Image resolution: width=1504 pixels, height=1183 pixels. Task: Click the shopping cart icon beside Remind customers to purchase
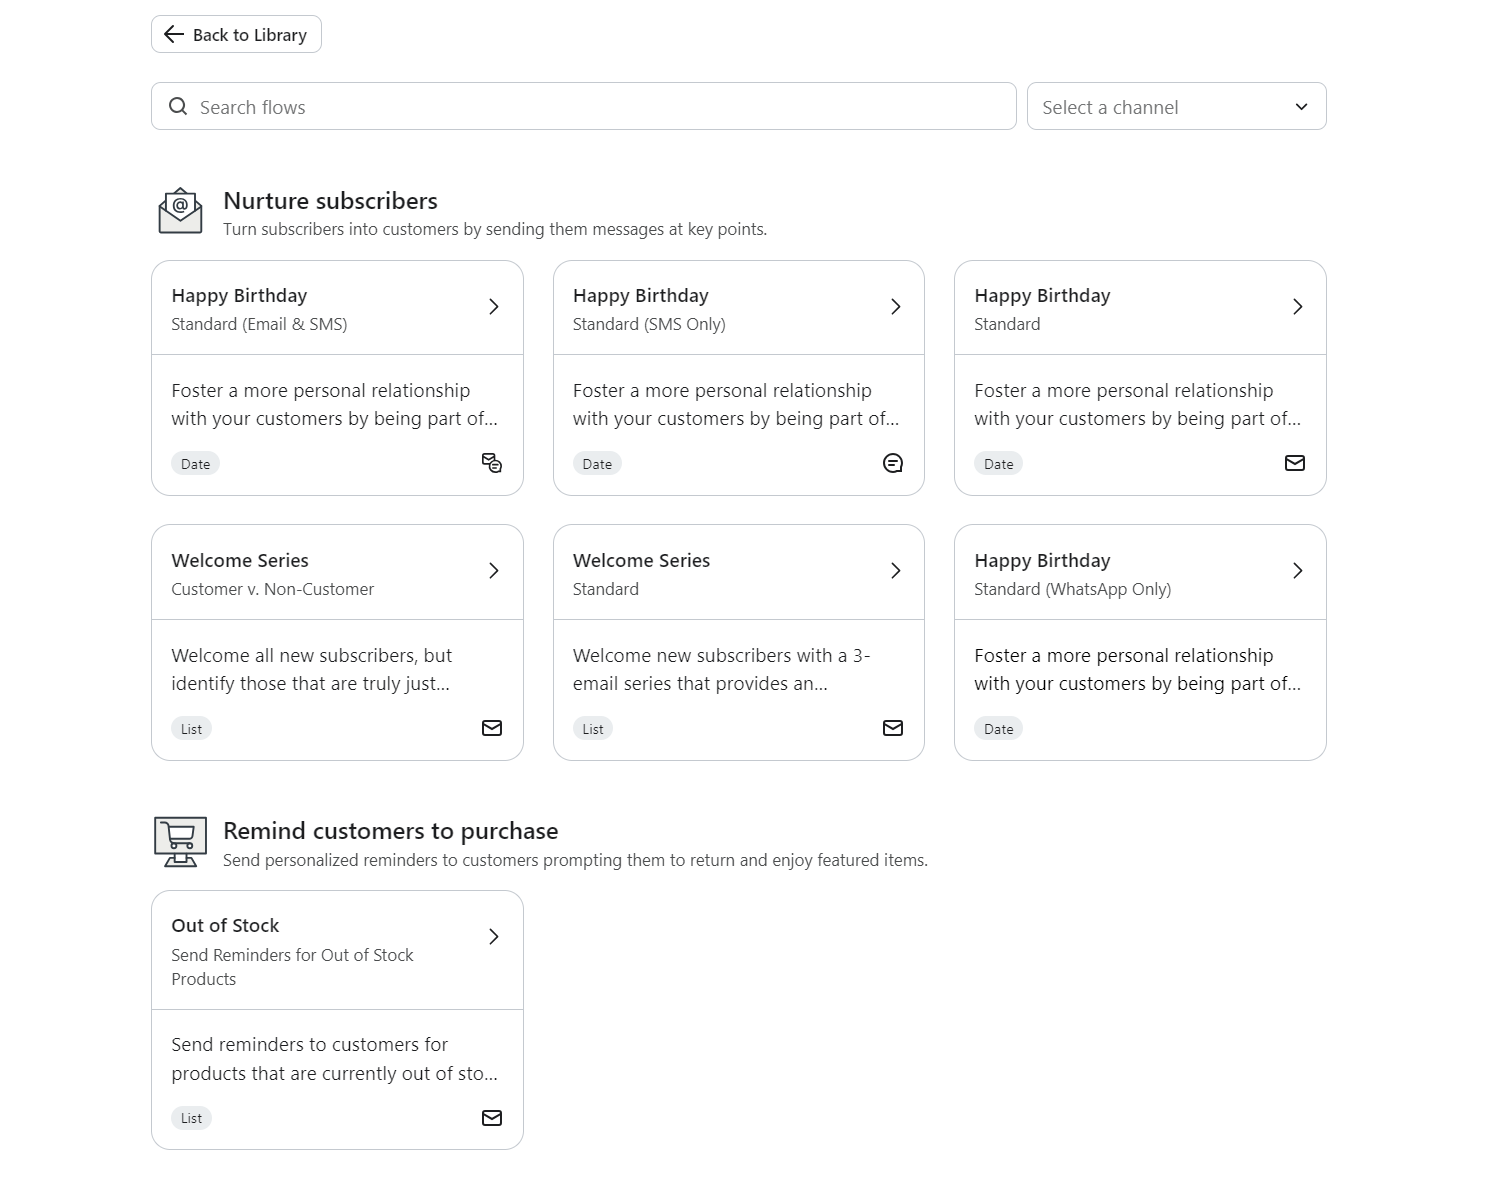pyautogui.click(x=180, y=840)
